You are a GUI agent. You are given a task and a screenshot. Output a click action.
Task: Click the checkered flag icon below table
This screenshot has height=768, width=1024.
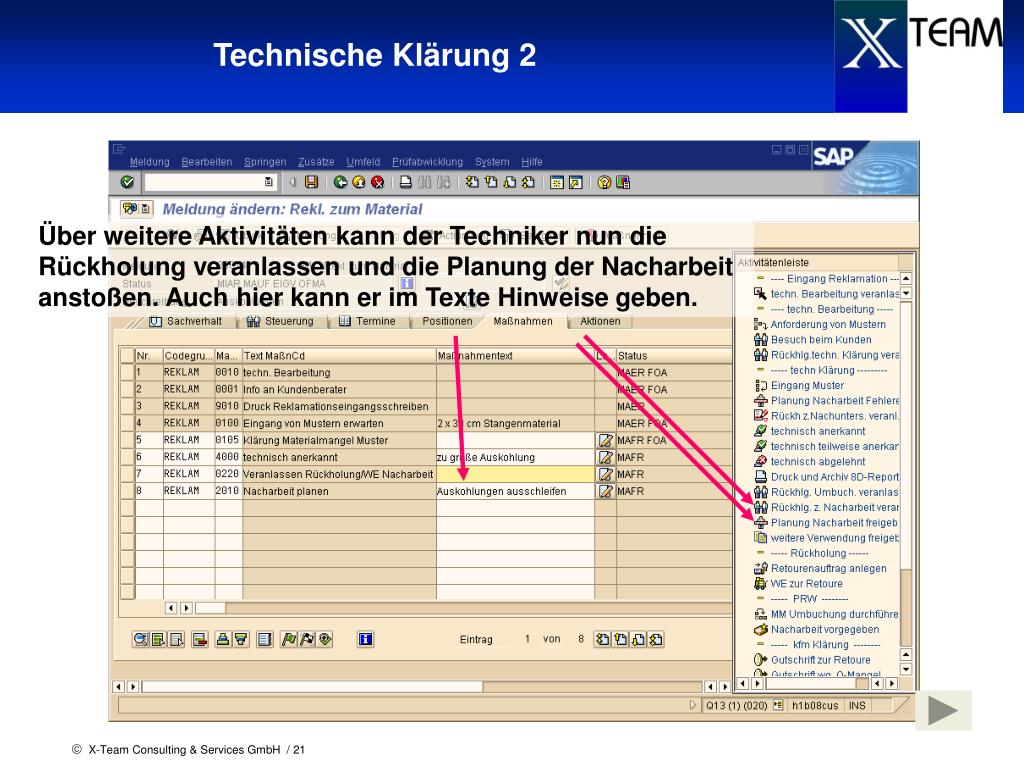coord(306,639)
